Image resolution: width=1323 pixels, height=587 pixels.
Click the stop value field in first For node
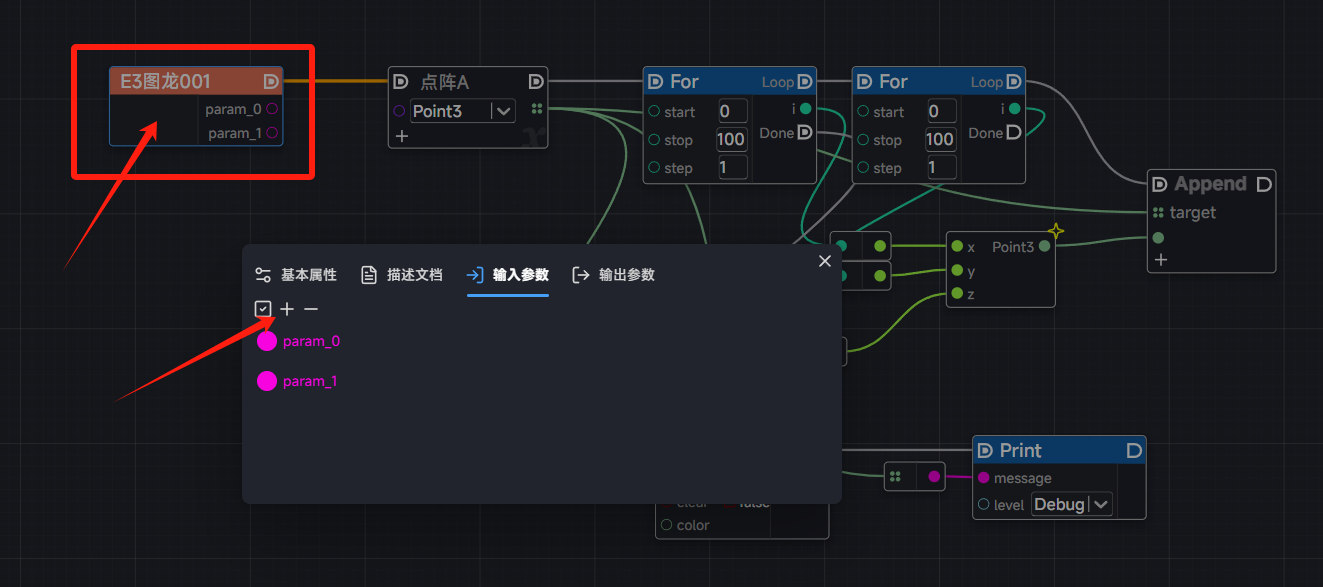pos(731,140)
